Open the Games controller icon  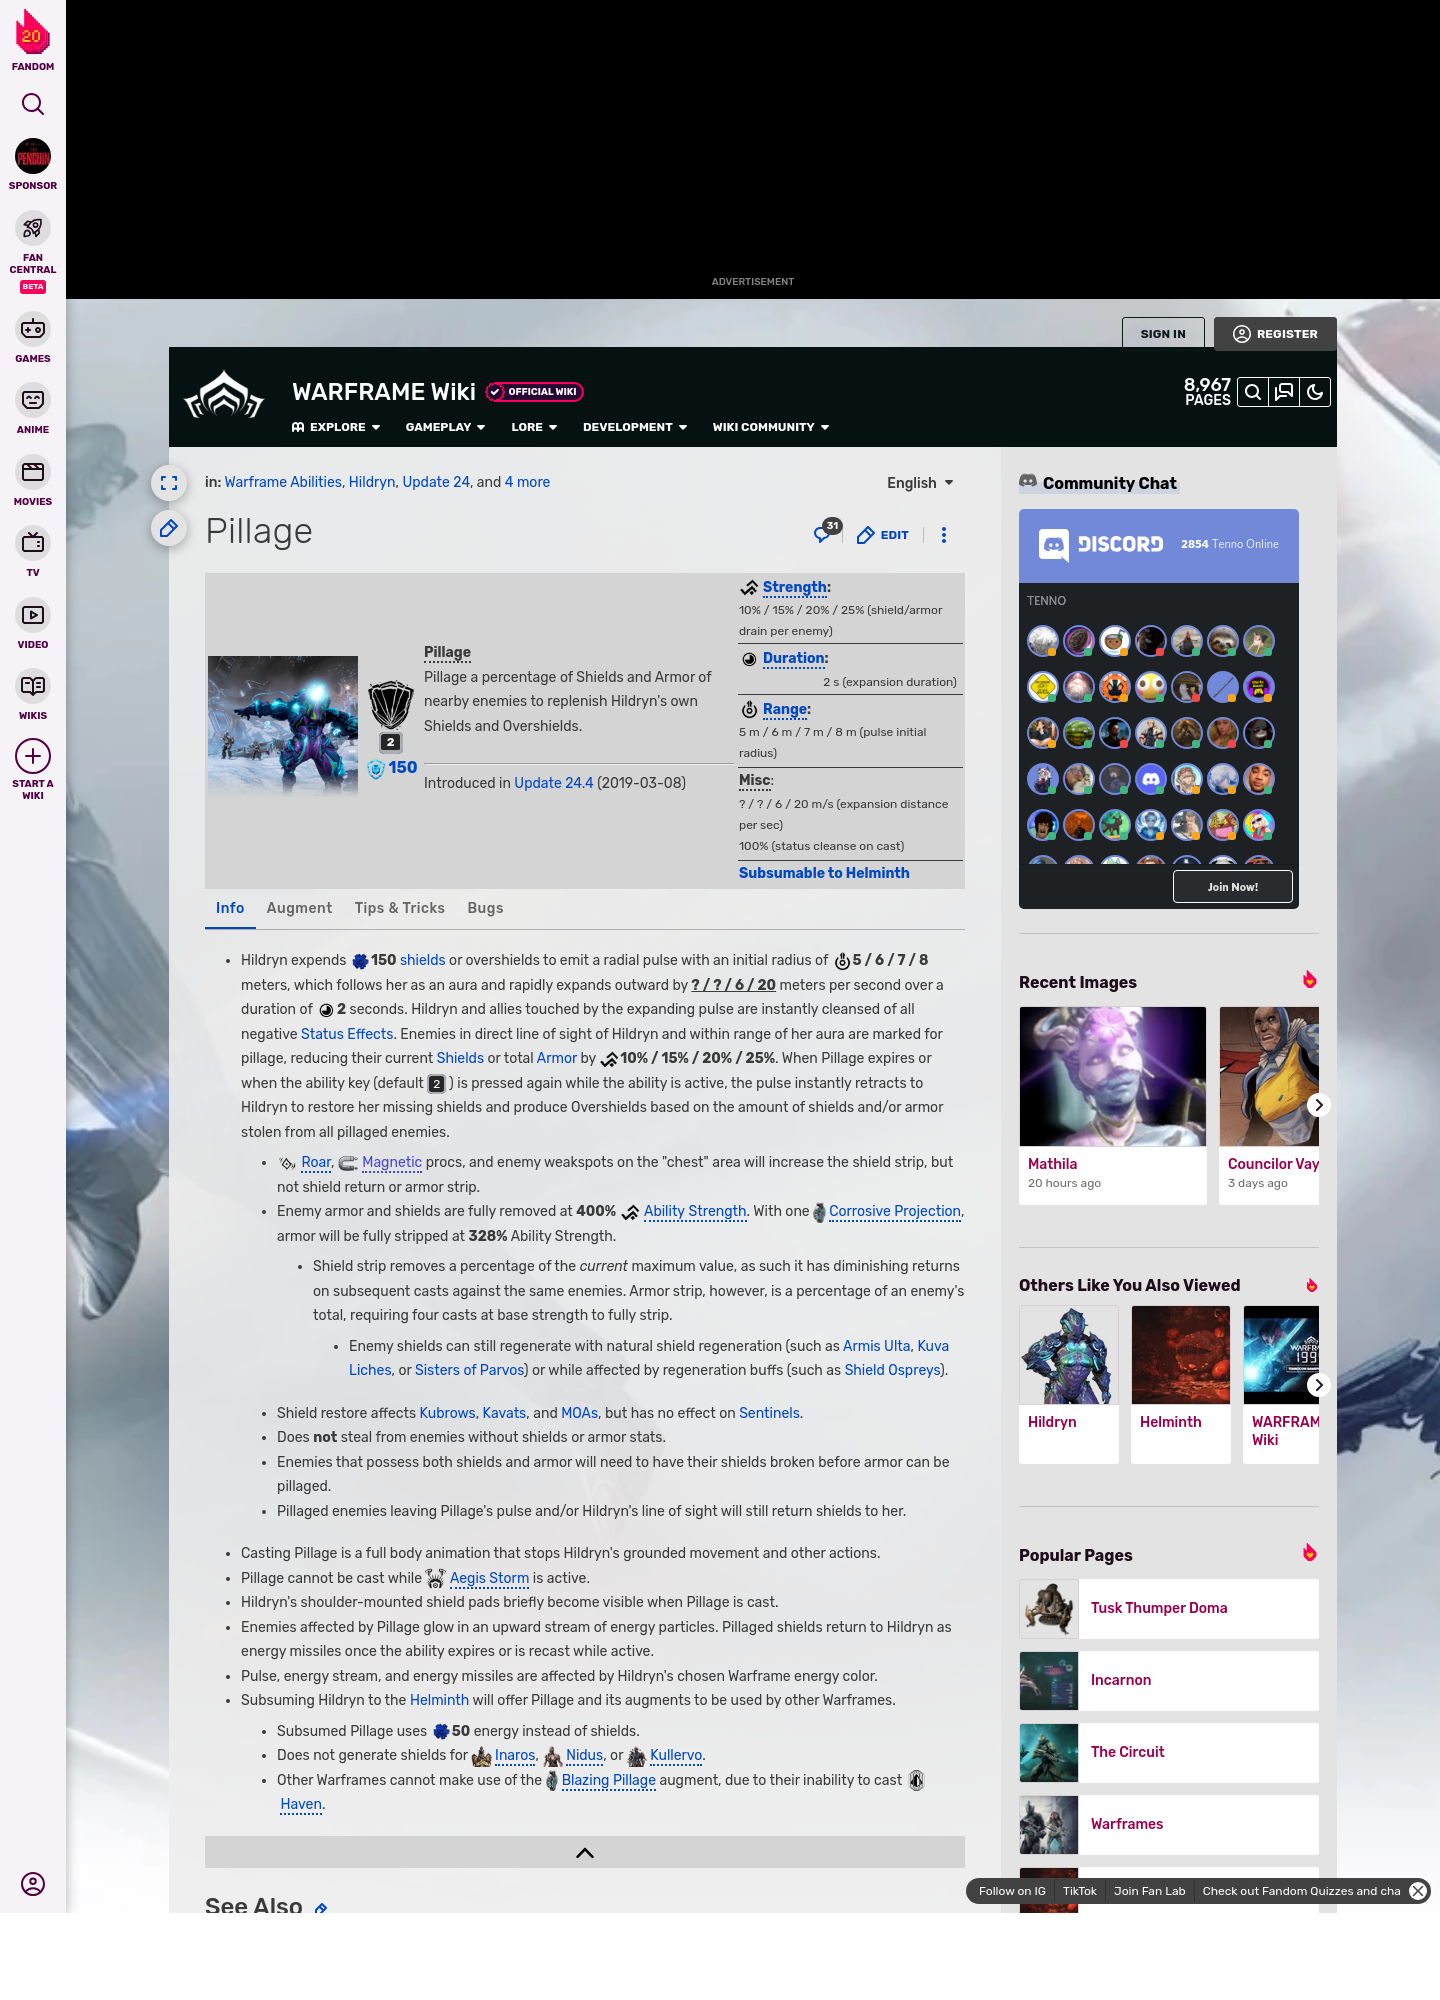pyautogui.click(x=33, y=328)
